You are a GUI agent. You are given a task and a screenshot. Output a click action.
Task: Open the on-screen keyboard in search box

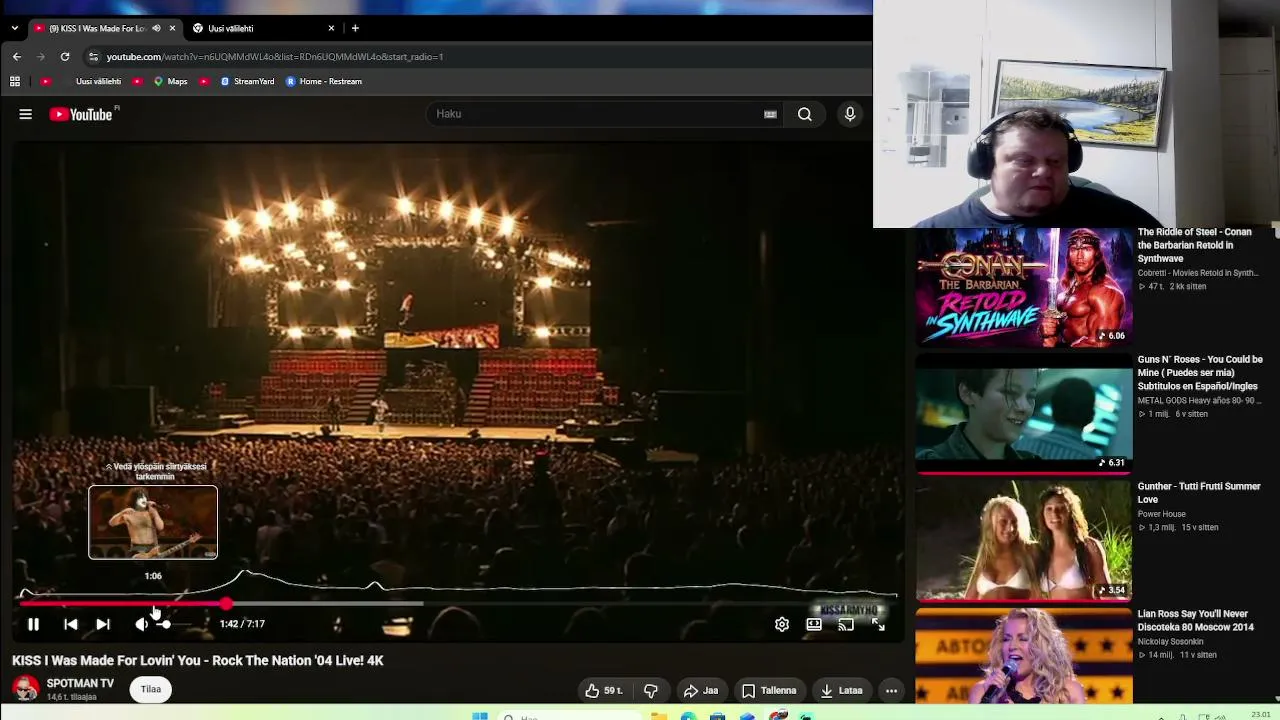(770, 114)
